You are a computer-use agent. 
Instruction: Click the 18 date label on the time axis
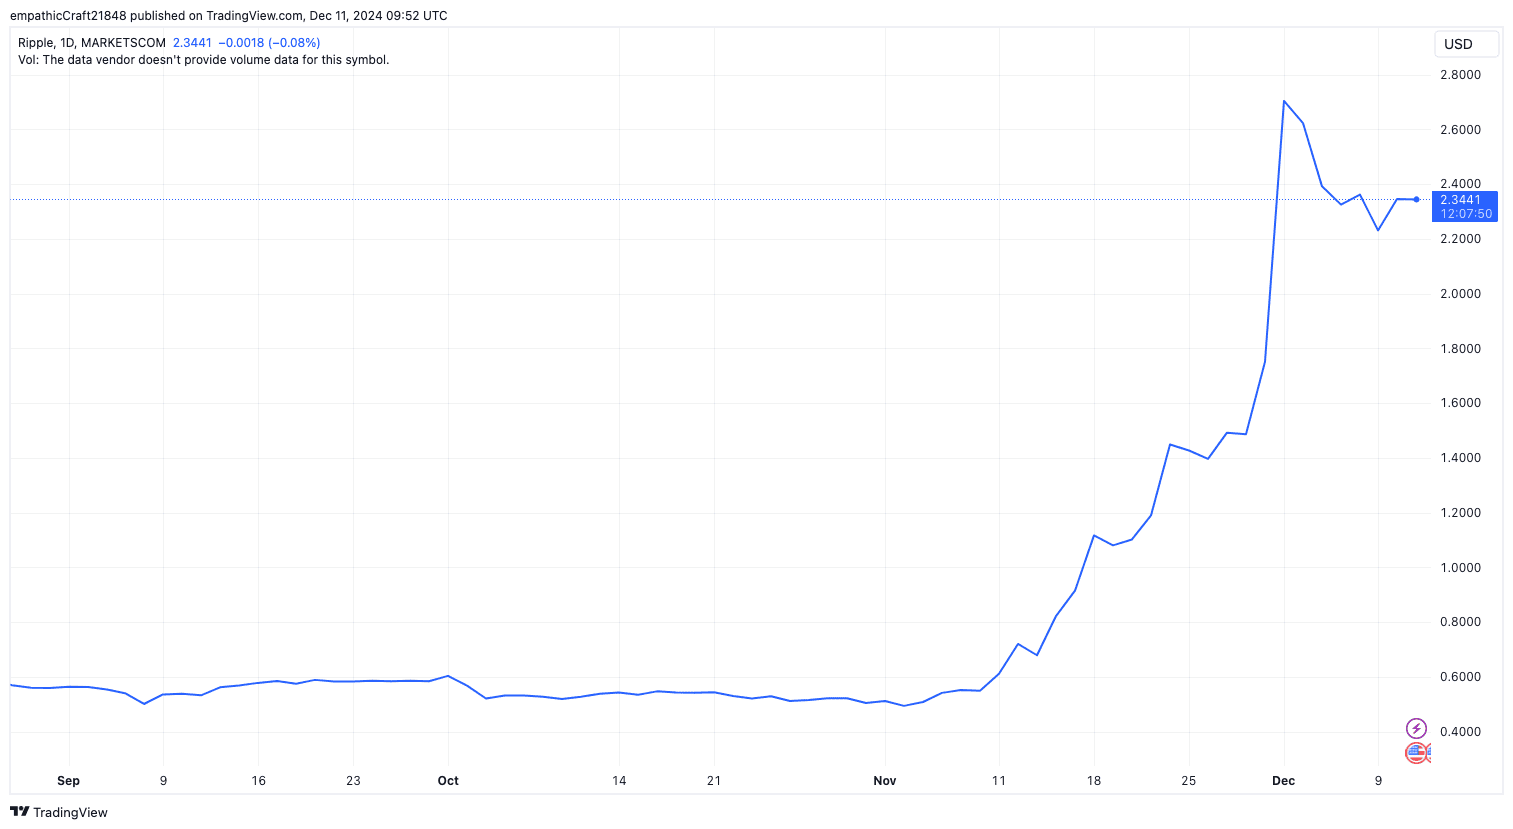1094,781
